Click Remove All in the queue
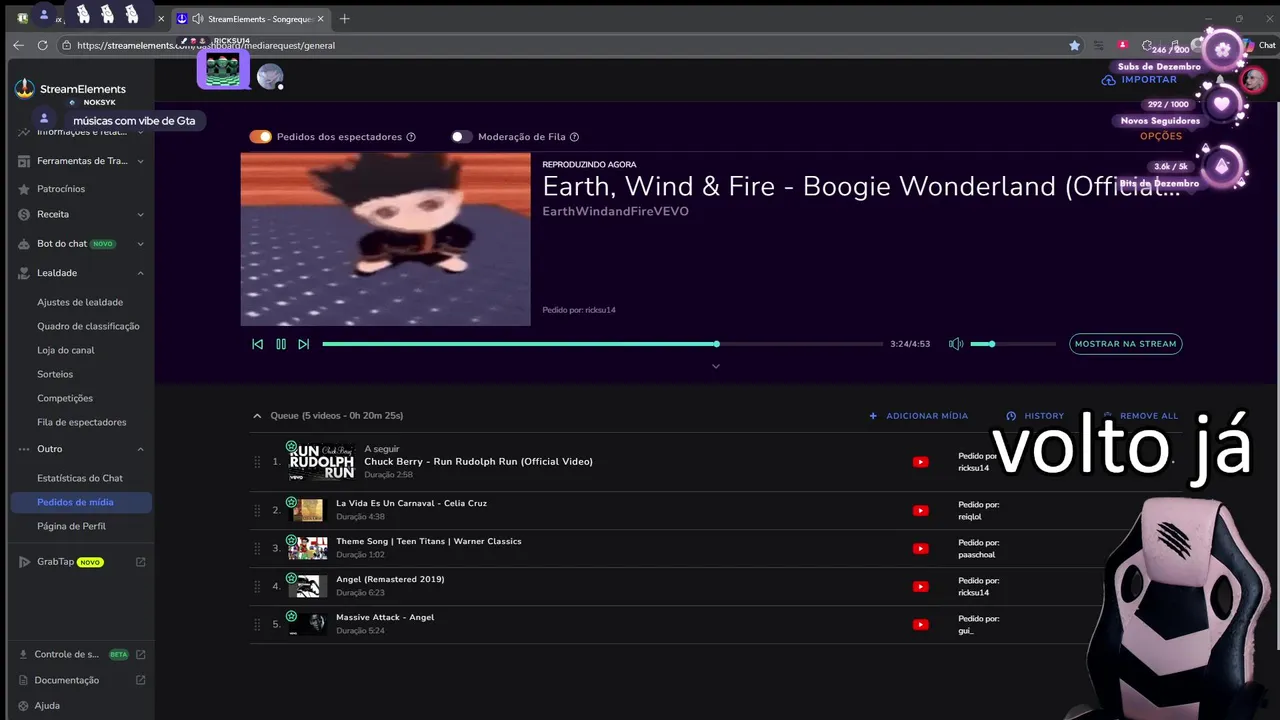The height and width of the screenshot is (720, 1280). 1140,416
